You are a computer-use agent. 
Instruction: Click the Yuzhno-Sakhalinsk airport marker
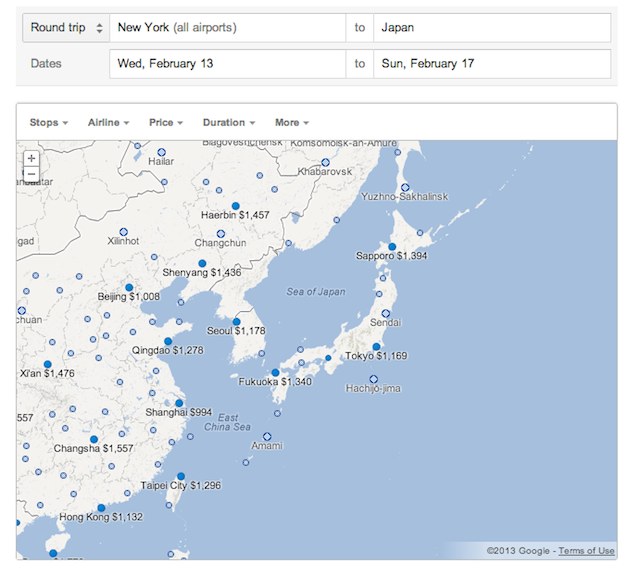click(x=405, y=187)
